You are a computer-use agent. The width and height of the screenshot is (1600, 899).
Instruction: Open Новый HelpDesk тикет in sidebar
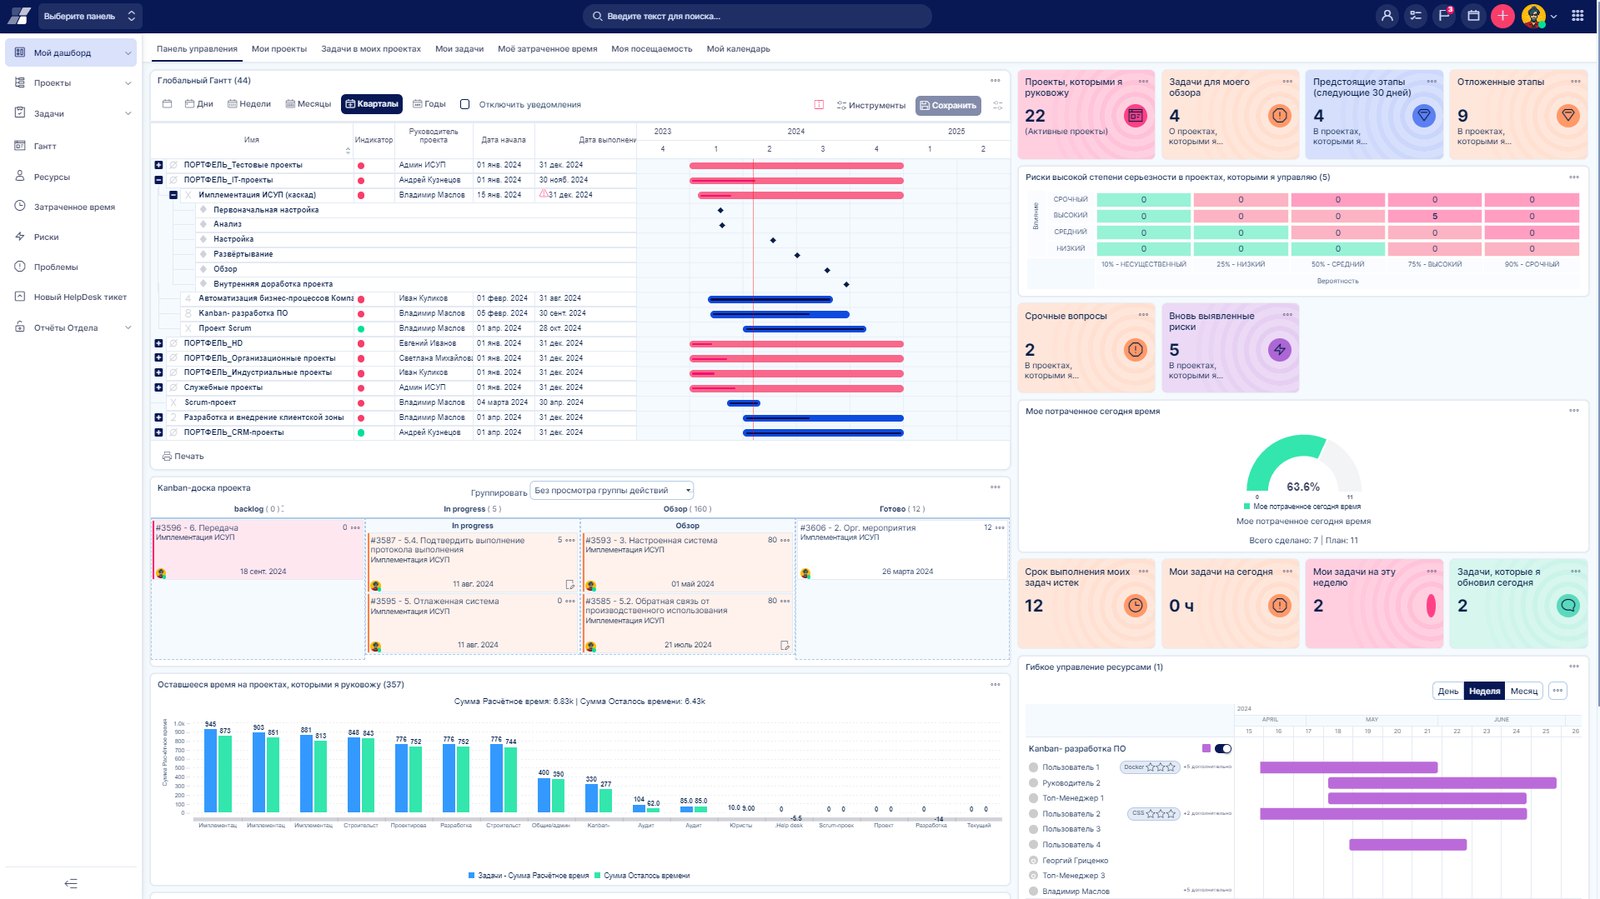coord(80,297)
